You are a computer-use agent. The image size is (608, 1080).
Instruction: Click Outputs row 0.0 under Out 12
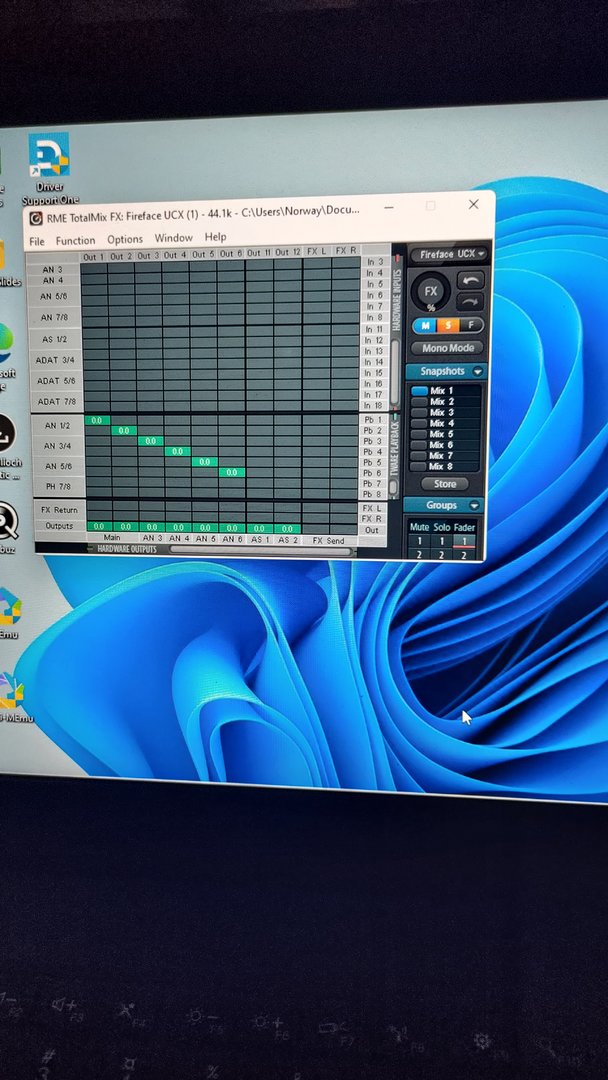tap(287, 529)
